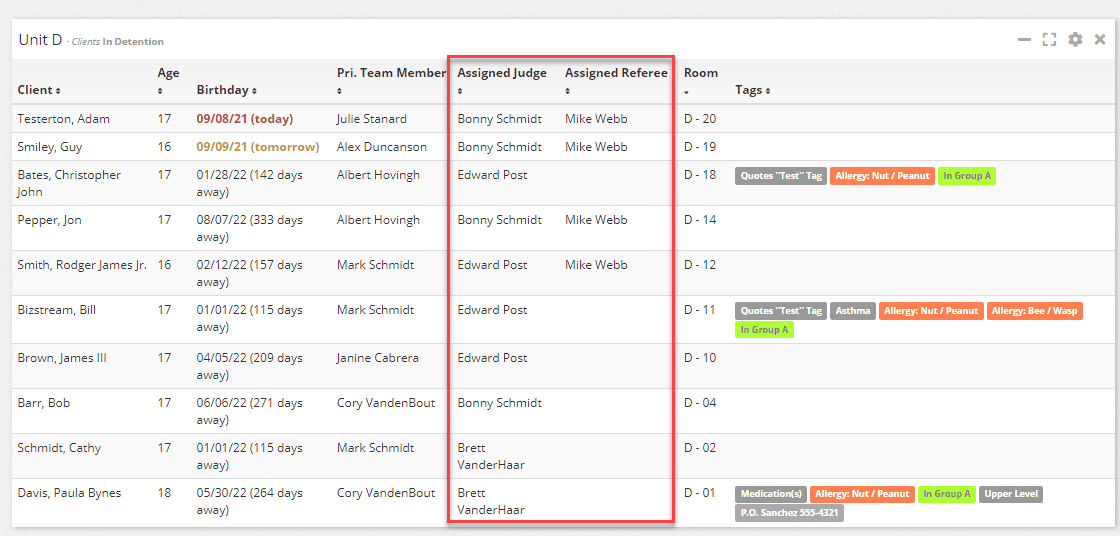
Task: Sort the table by Birthday
Action: (226, 90)
